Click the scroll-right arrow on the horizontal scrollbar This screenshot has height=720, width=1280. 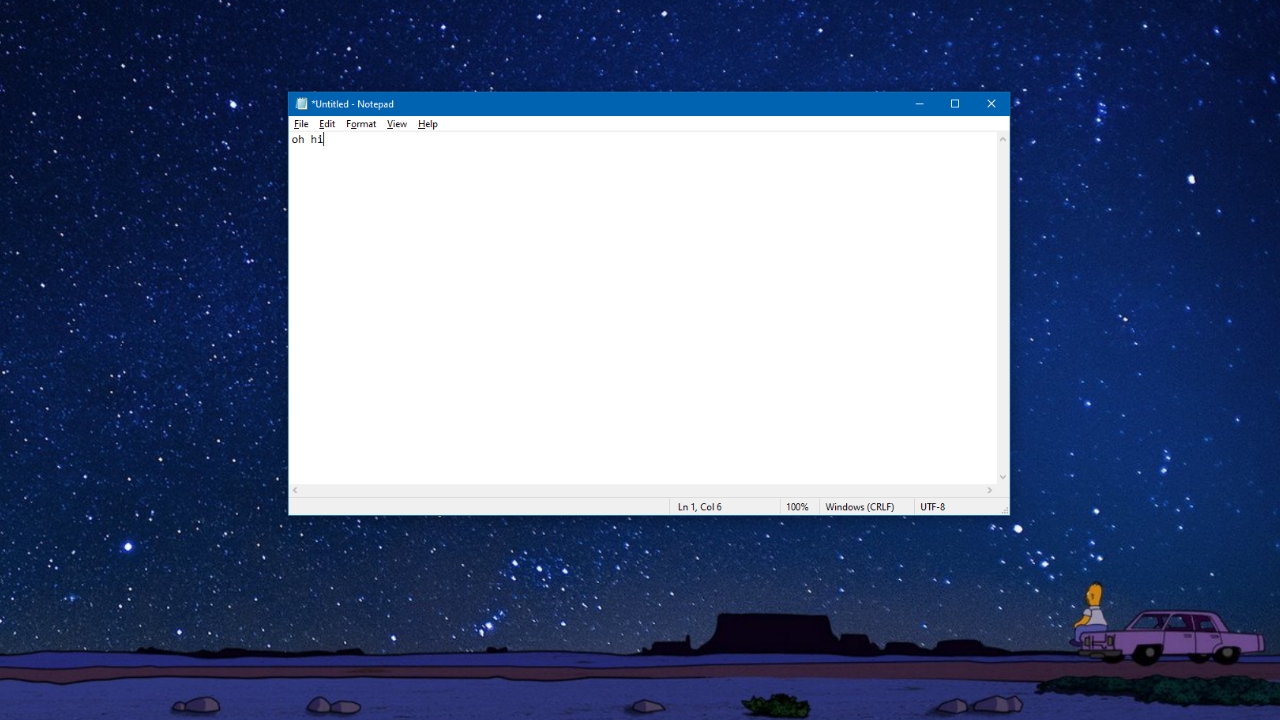pos(991,491)
